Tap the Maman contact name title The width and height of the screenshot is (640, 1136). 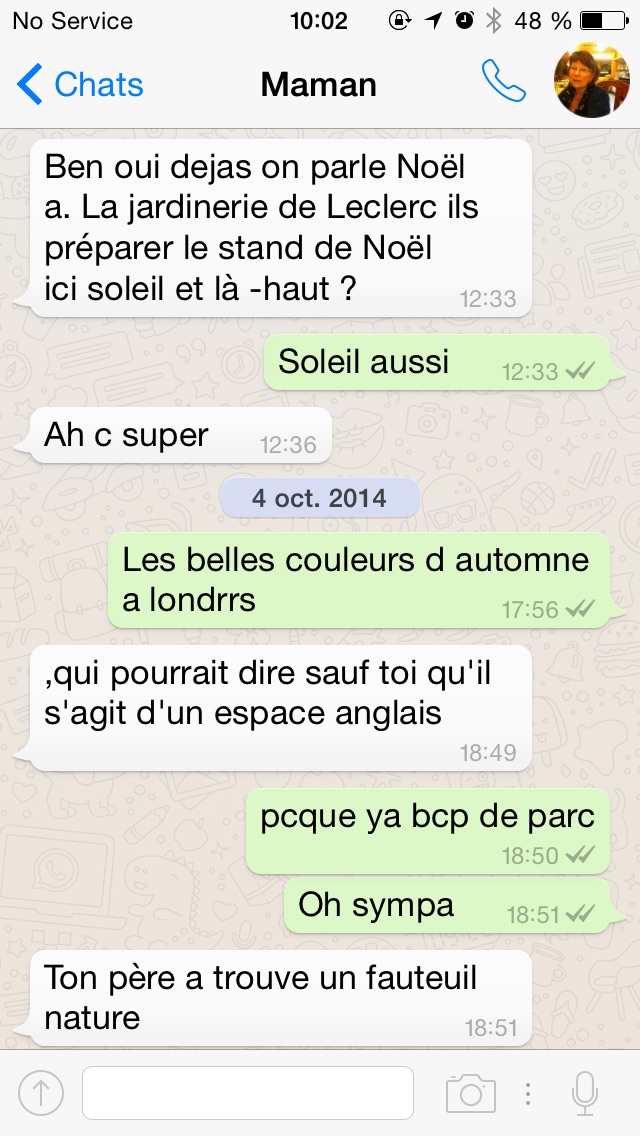point(319,85)
